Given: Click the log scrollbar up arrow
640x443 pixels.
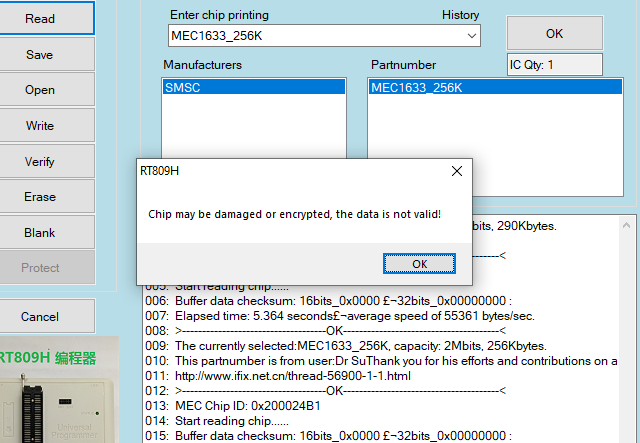Looking at the screenshot, I should coord(627,225).
